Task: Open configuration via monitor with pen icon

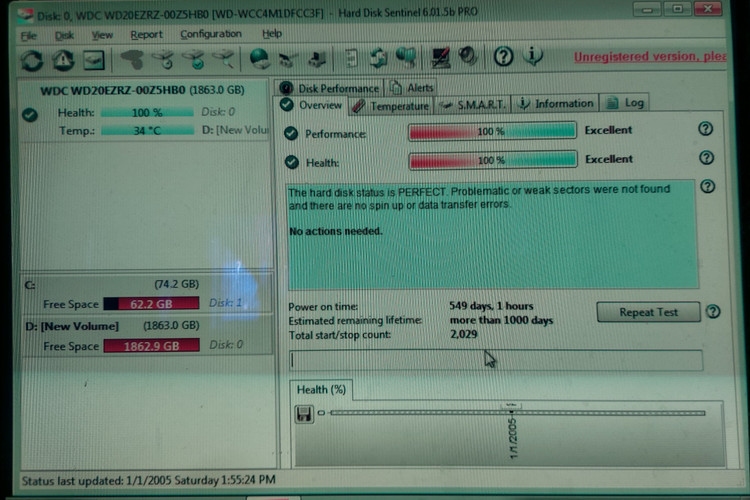Action: 441,57
